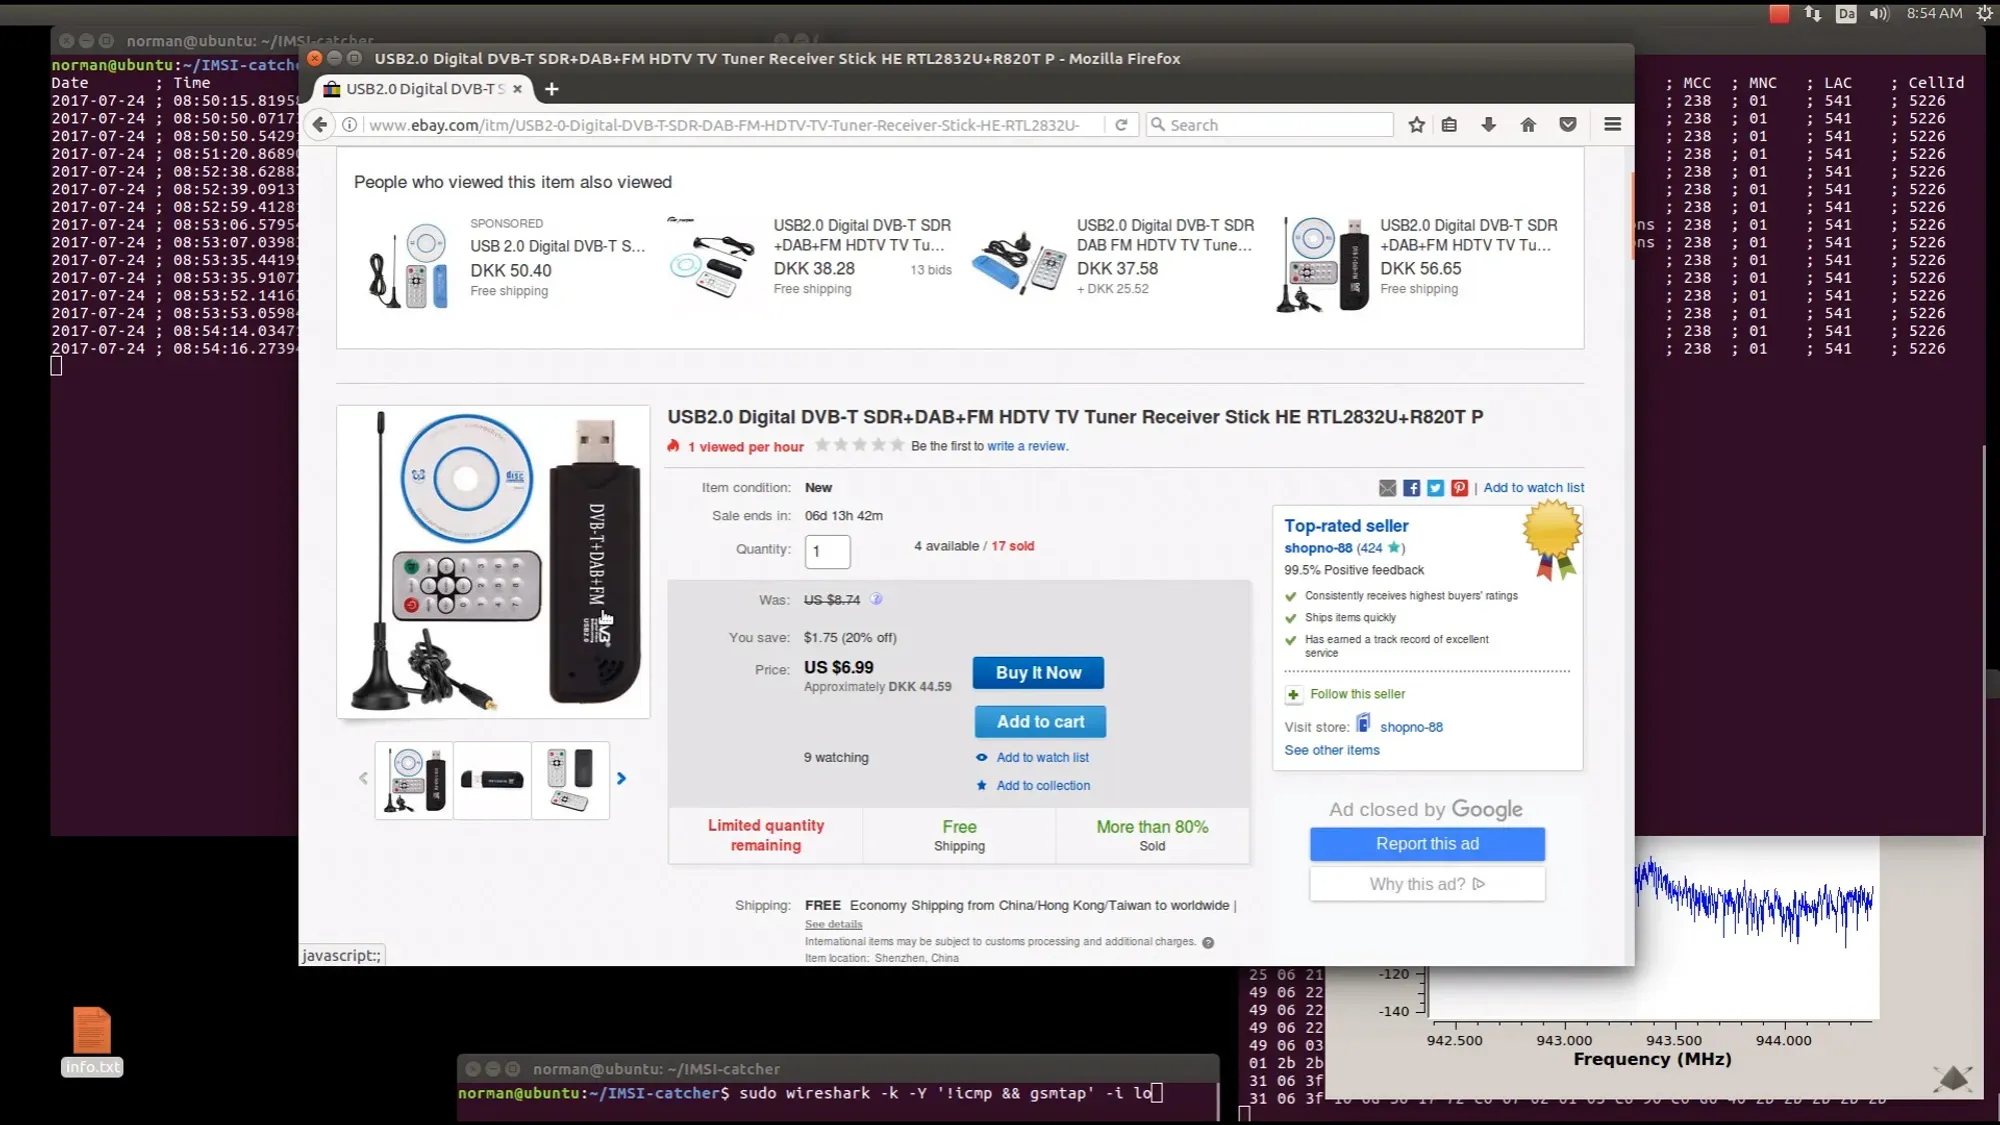This screenshot has width=2000, height=1125.
Task: Open write a review link
Action: pyautogui.click(x=1027, y=446)
